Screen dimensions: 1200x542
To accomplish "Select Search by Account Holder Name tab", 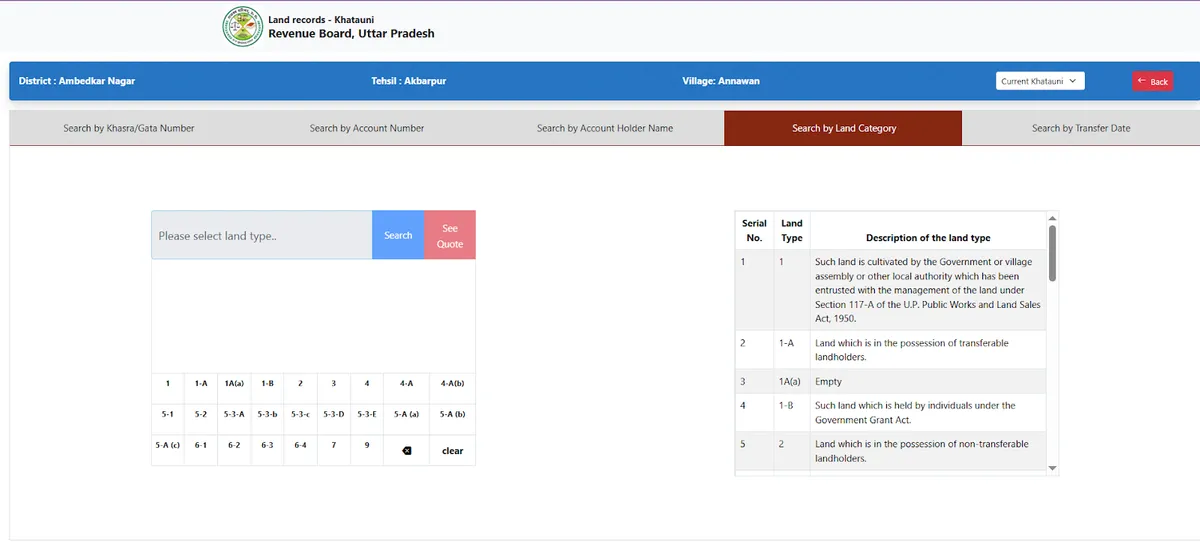I will pos(604,128).
